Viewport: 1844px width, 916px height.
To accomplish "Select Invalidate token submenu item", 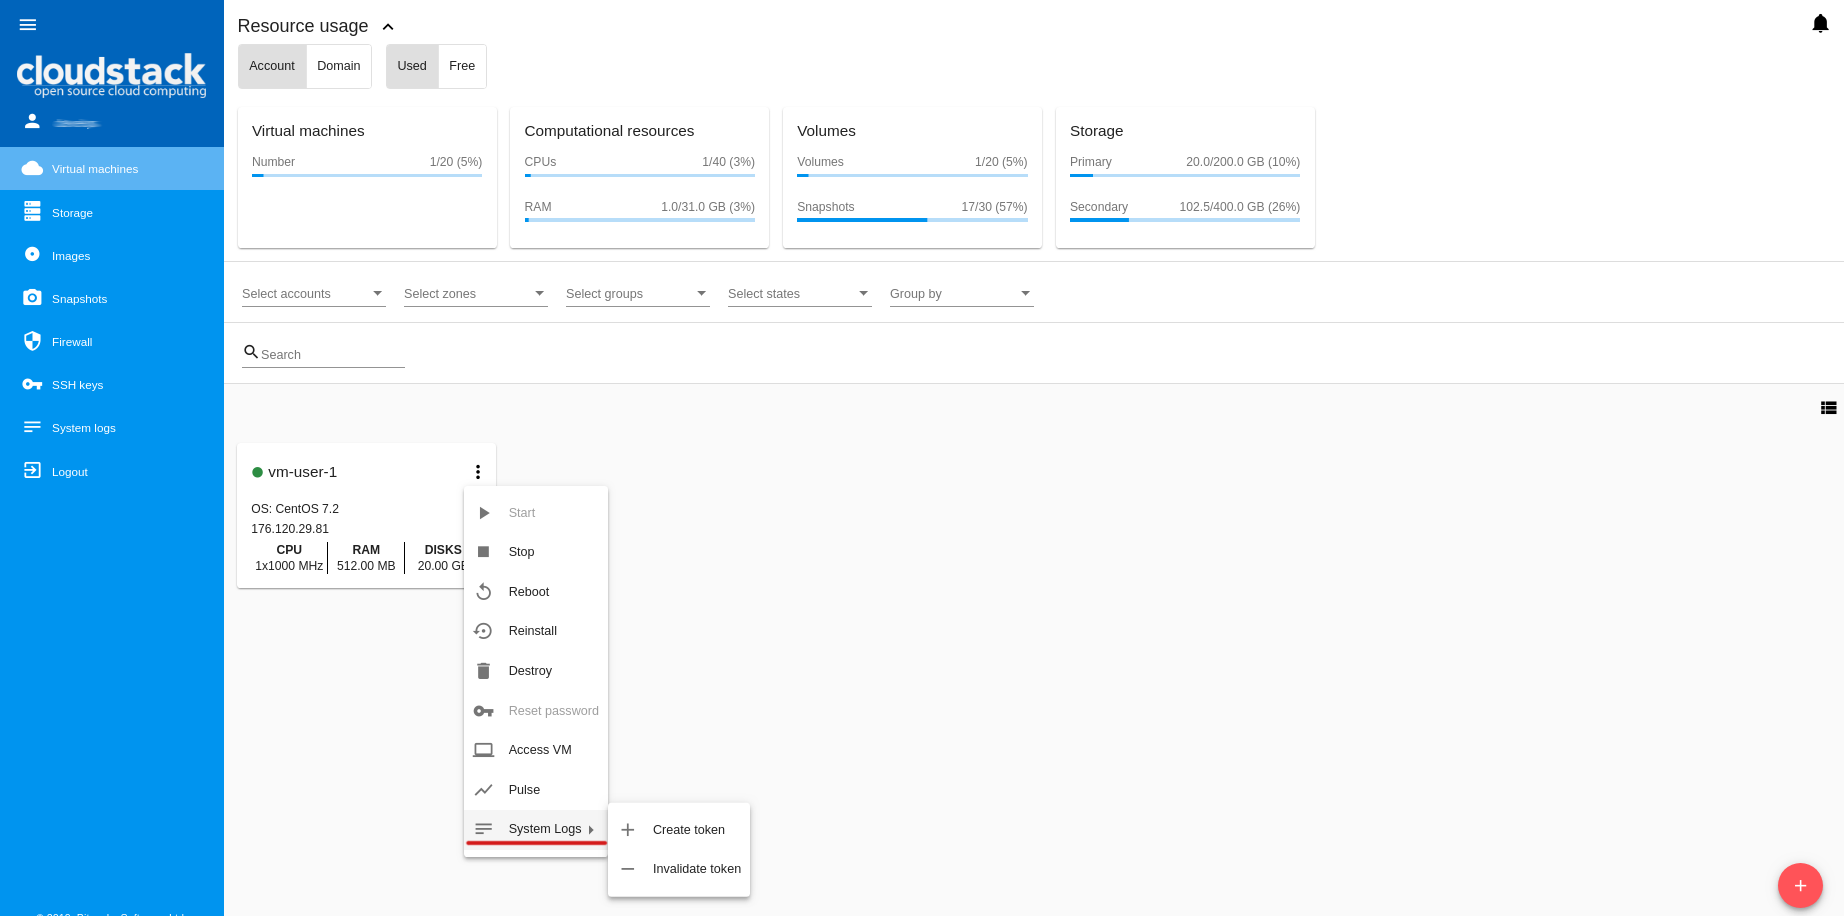I will [679, 869].
